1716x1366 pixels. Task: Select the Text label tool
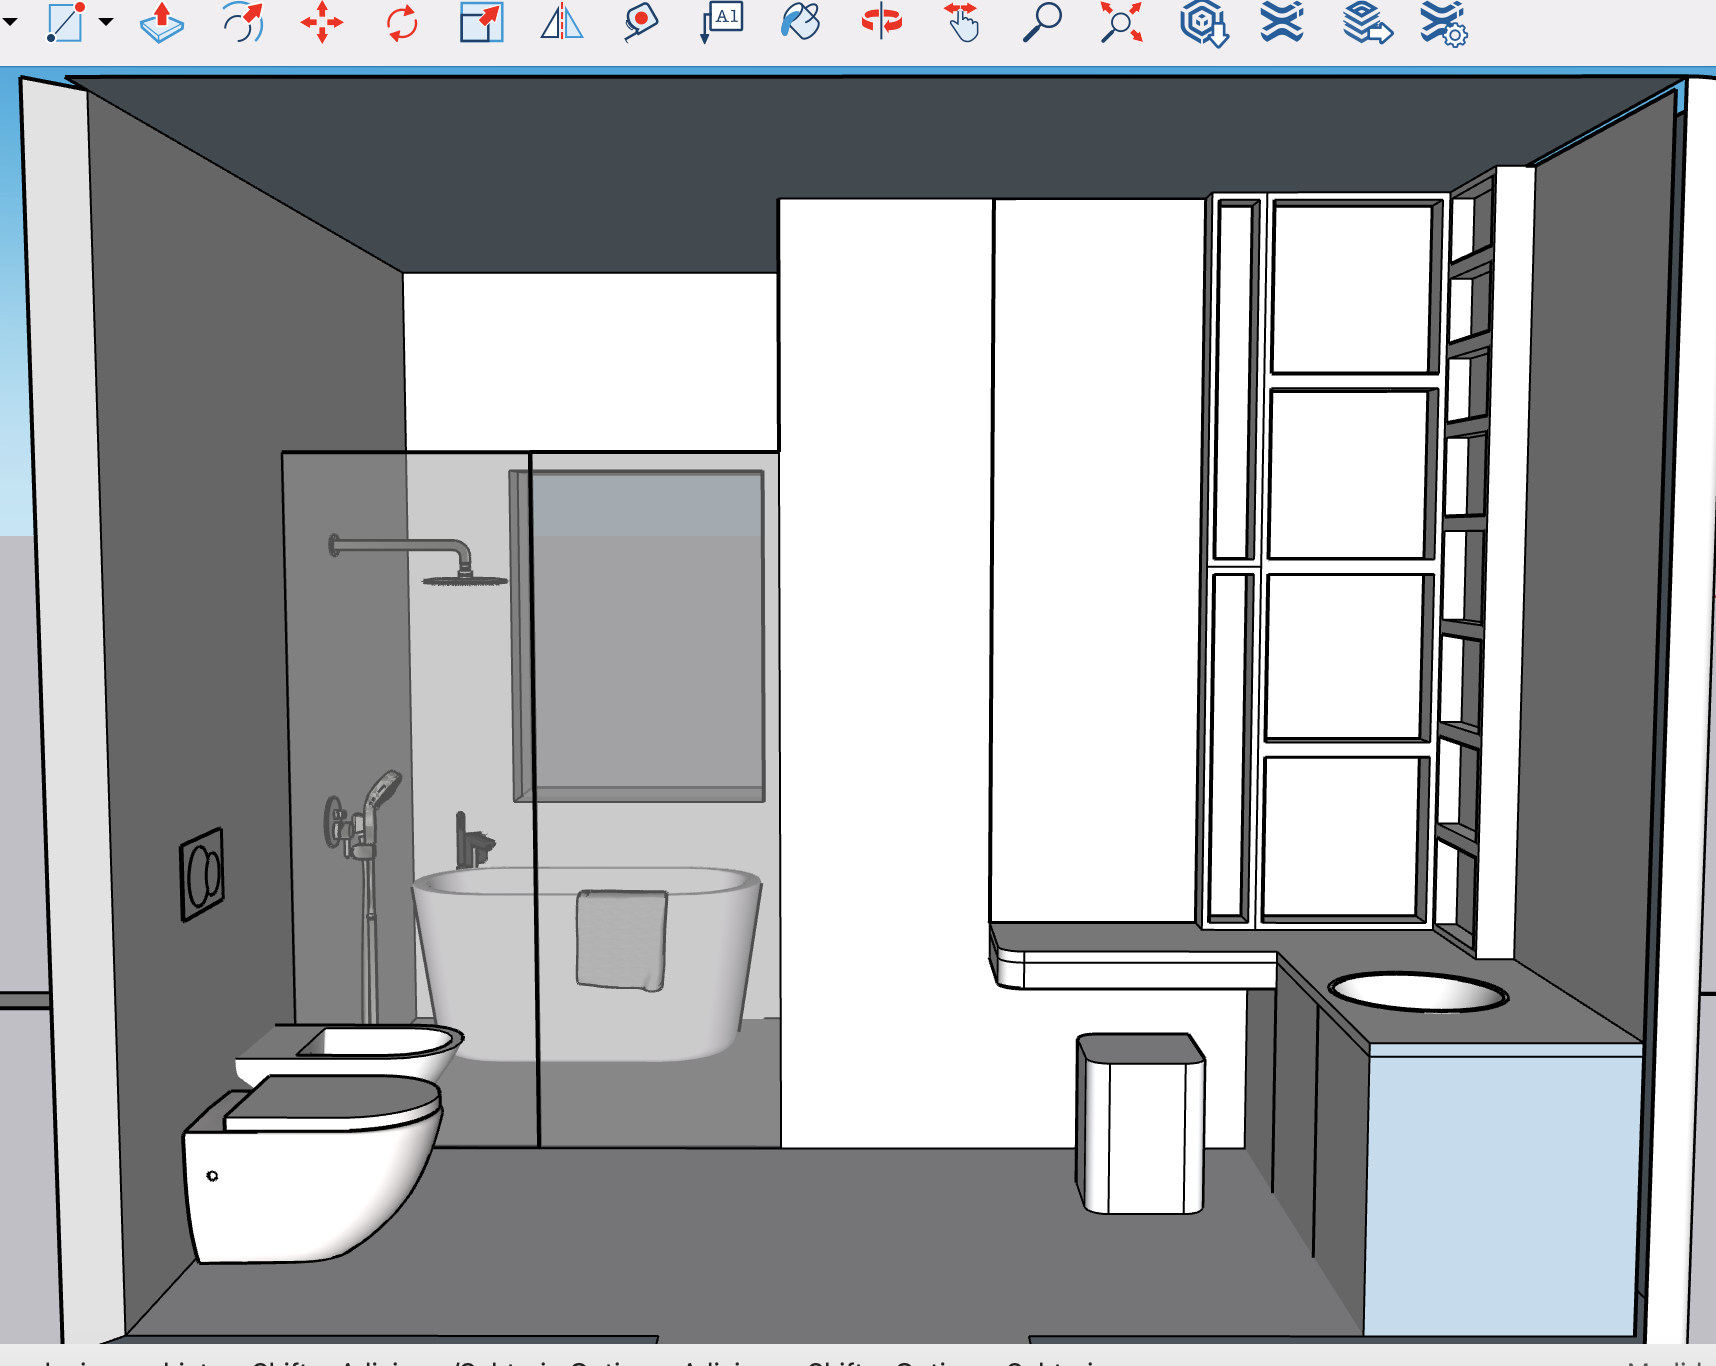(x=722, y=22)
